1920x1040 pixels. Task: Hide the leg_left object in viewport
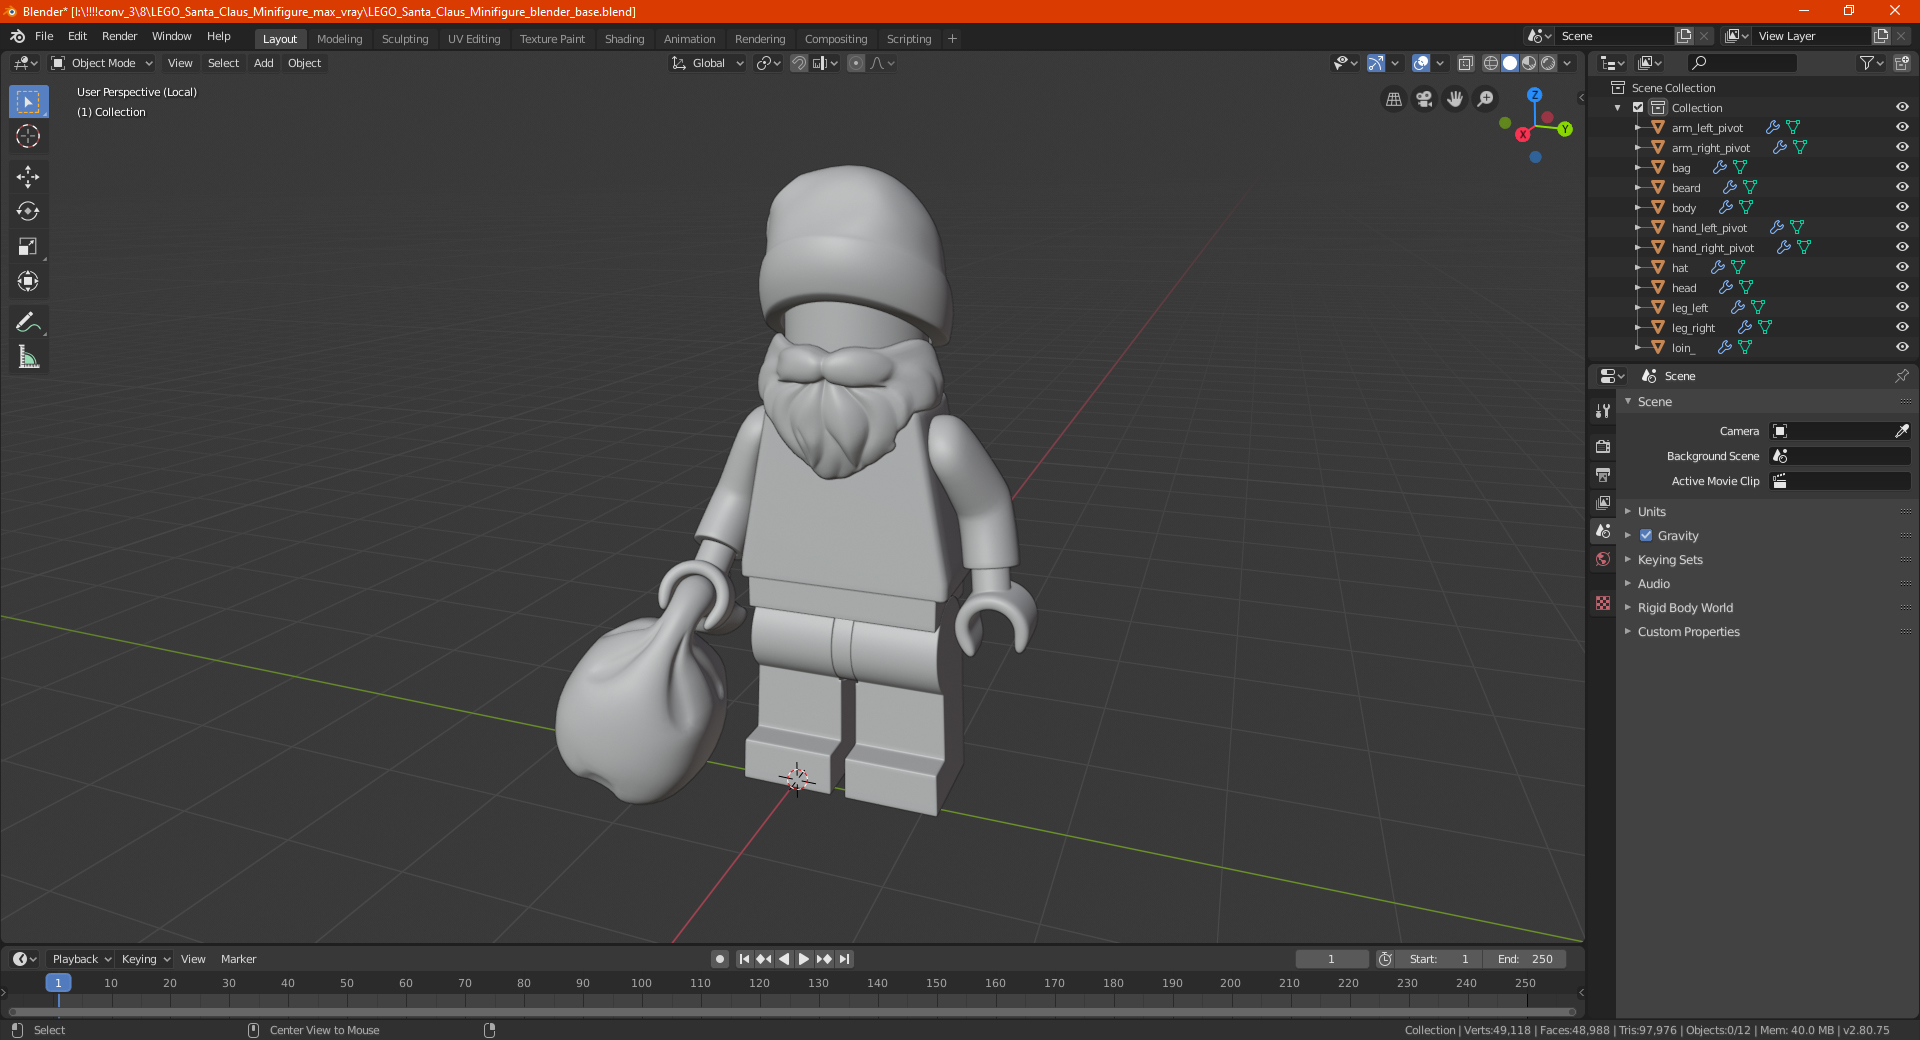[1902, 308]
